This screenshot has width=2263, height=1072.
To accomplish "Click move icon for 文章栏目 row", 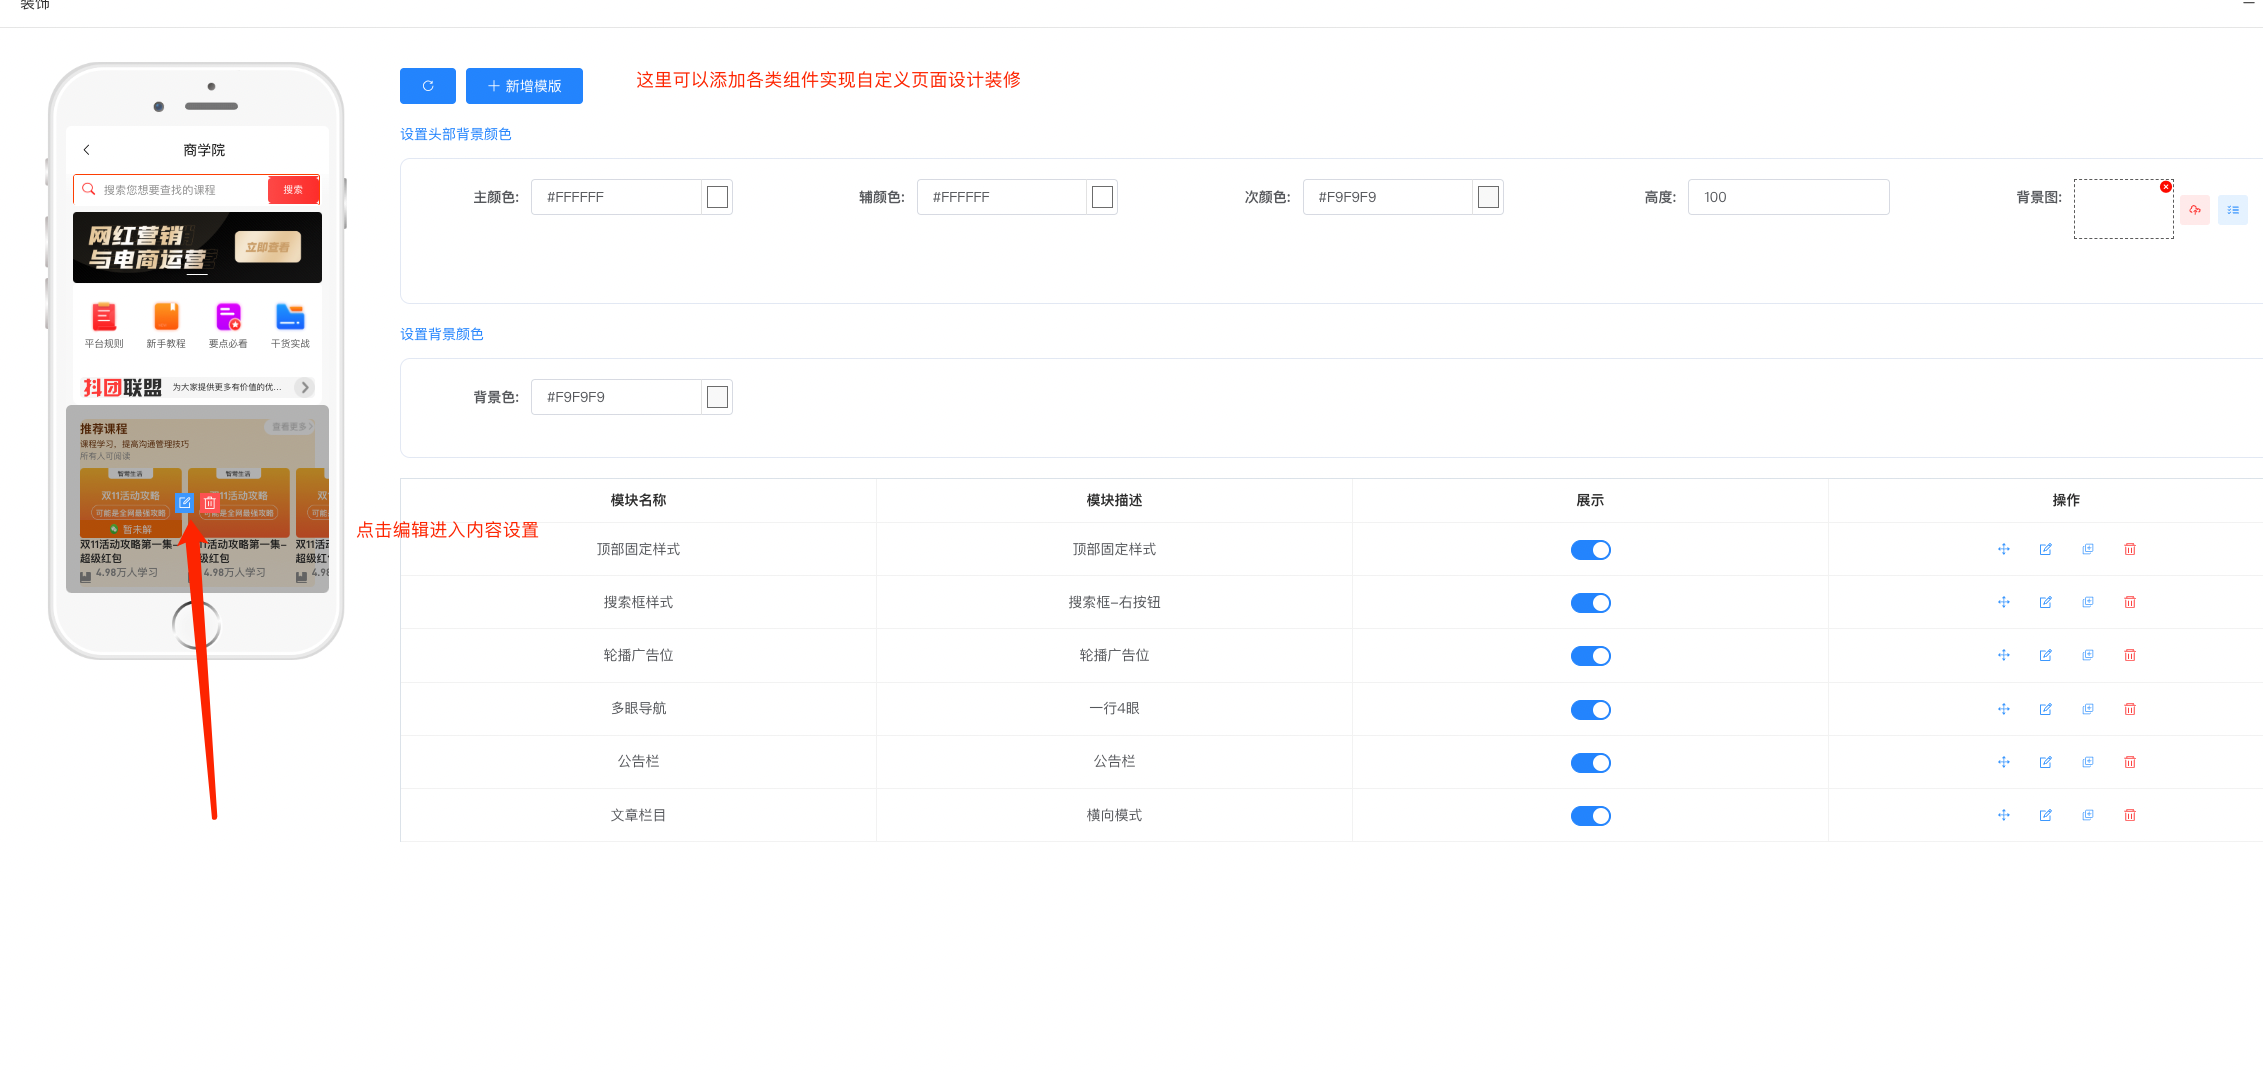I will pyautogui.click(x=2004, y=815).
